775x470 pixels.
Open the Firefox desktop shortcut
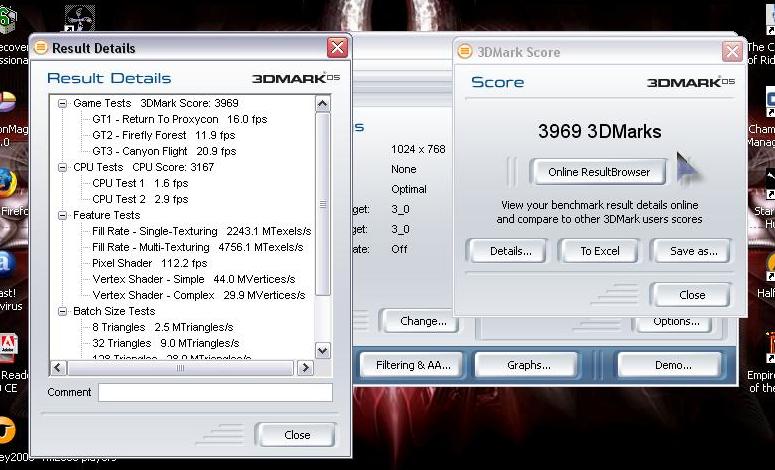pyautogui.click(x=8, y=183)
